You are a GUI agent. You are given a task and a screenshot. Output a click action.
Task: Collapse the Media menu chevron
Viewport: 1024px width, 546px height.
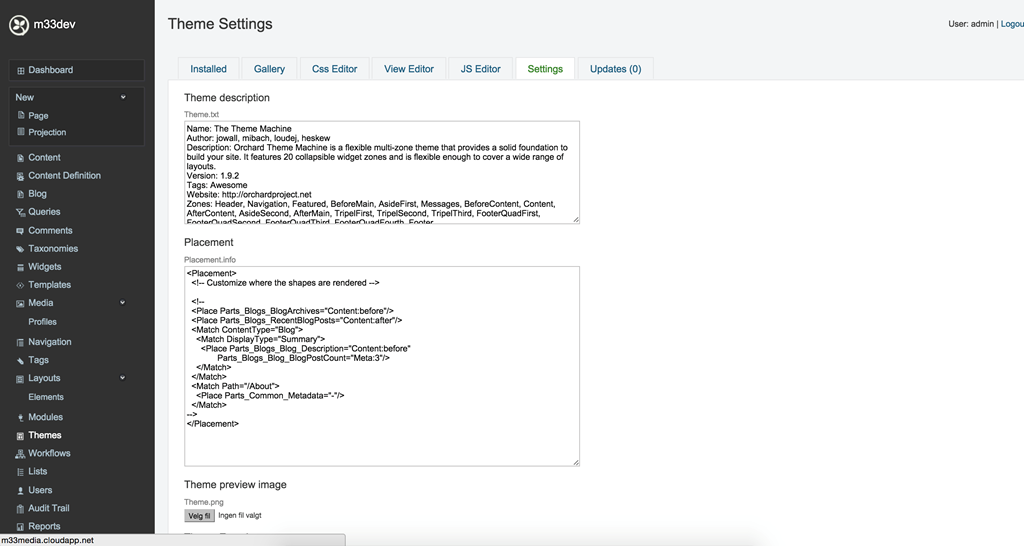point(123,303)
